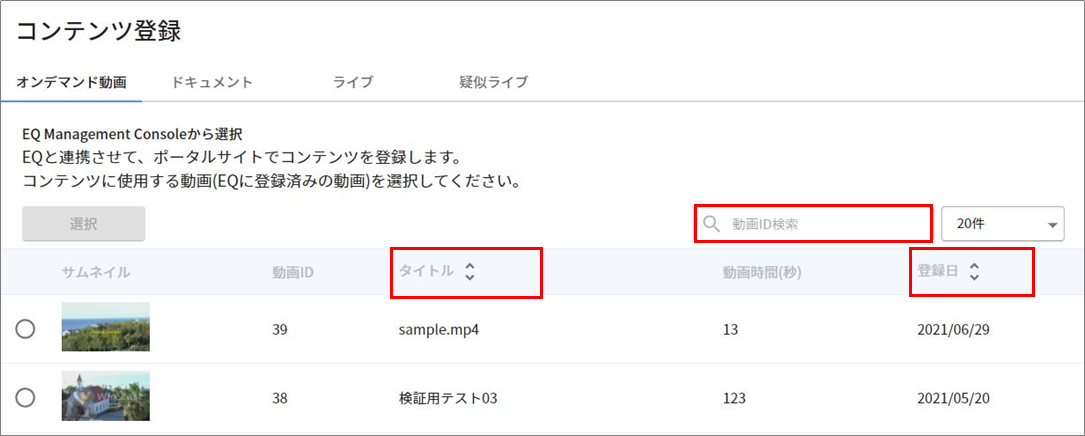Switch to the ライブ tab

click(x=353, y=82)
